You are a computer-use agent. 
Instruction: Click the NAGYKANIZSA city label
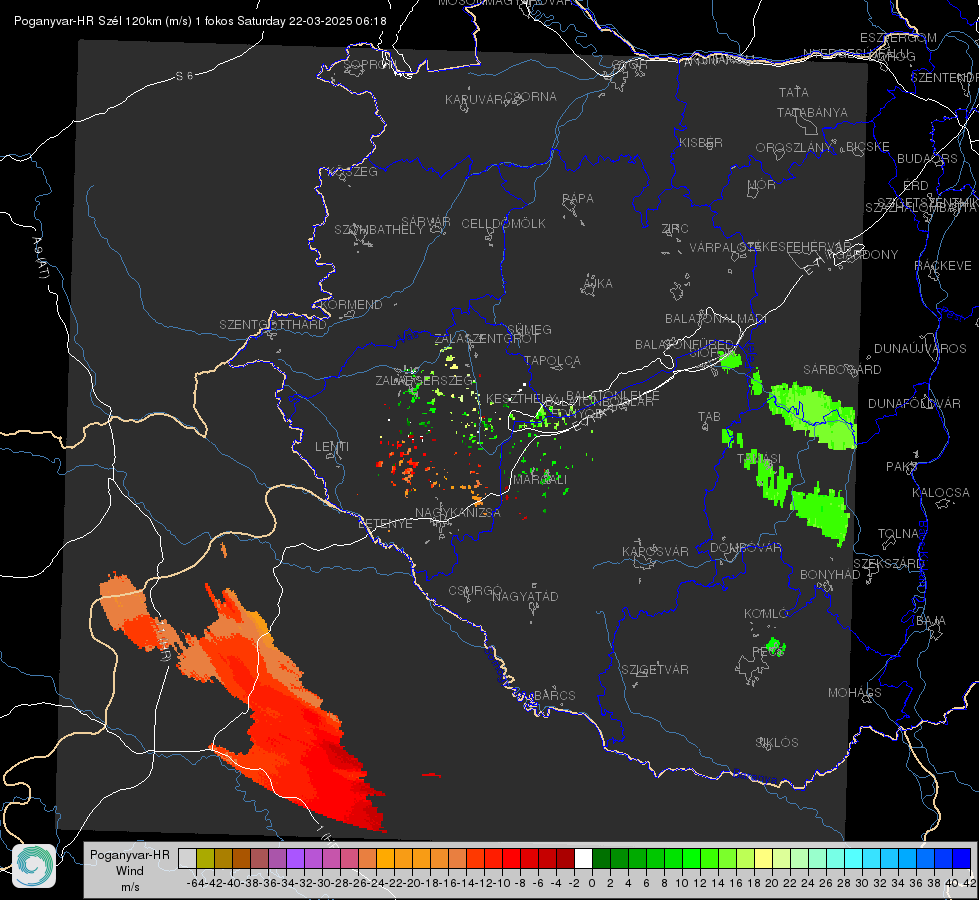(x=458, y=512)
